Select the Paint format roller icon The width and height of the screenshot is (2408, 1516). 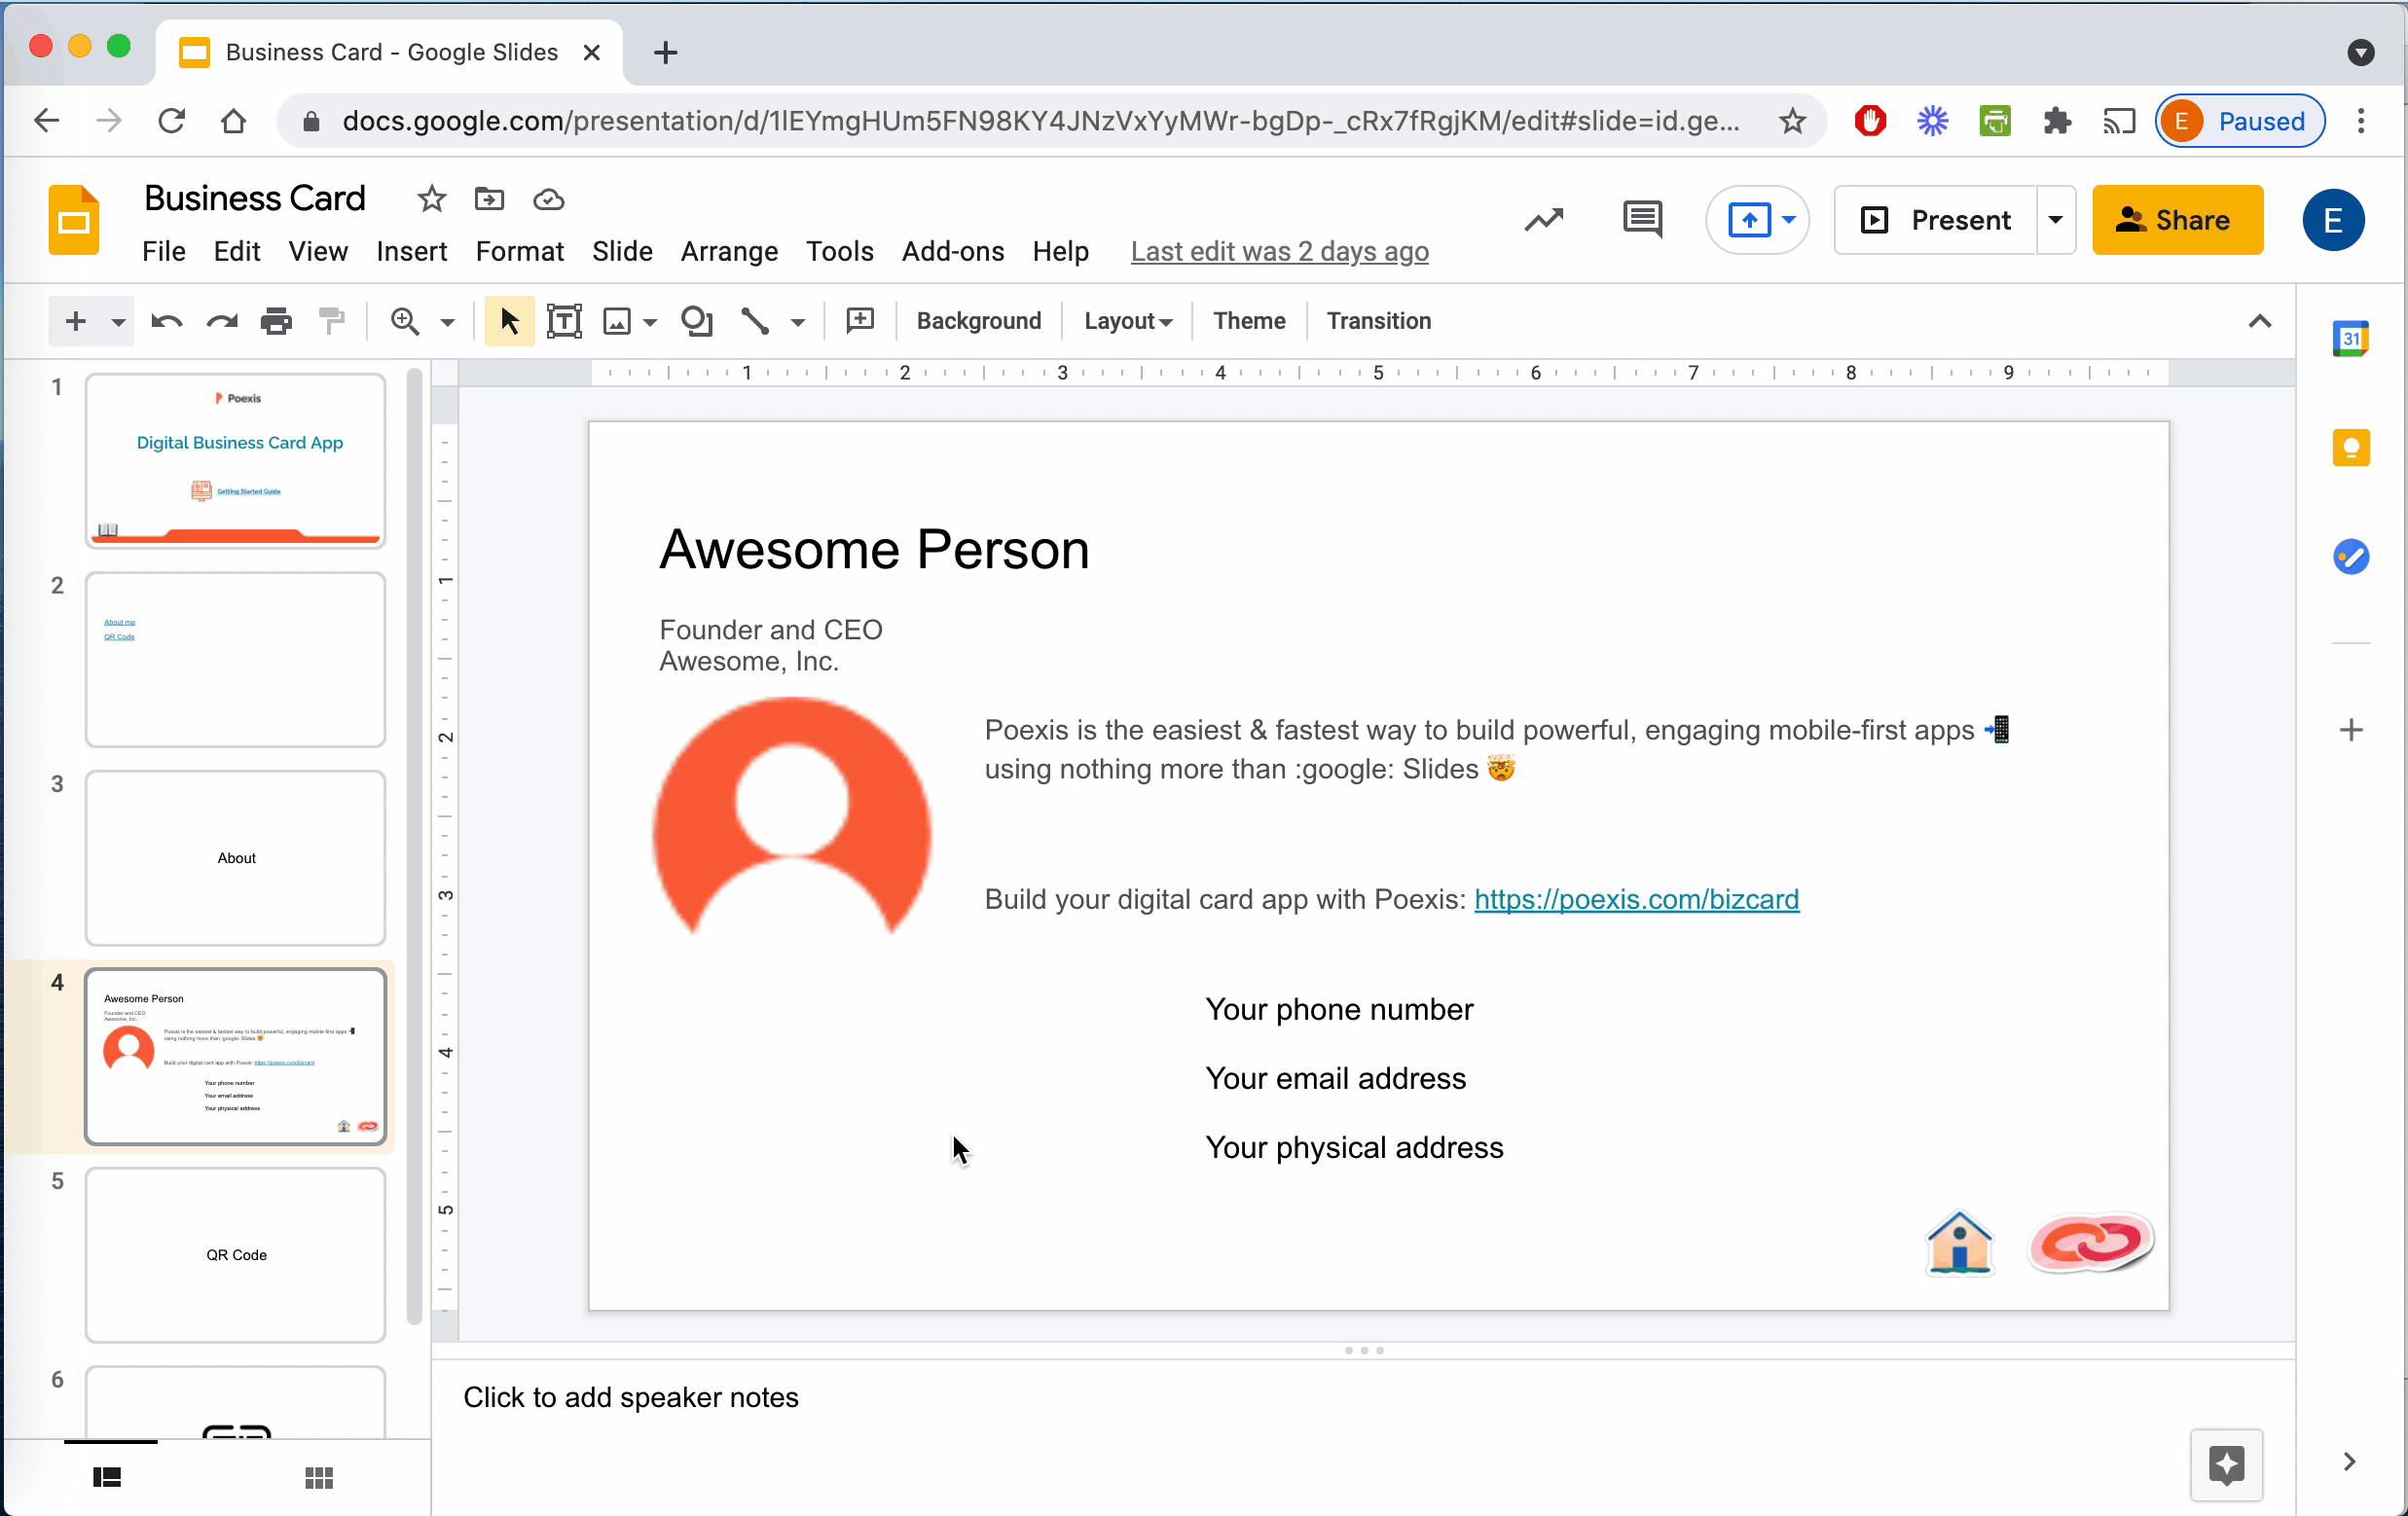point(331,321)
